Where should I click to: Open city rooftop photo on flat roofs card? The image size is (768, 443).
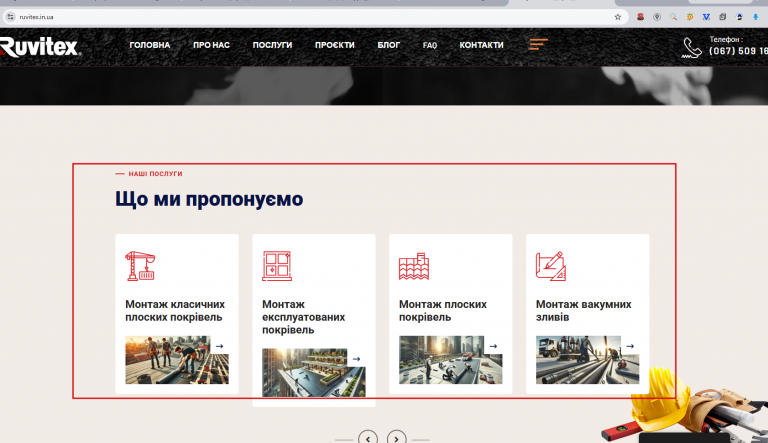click(x=451, y=360)
